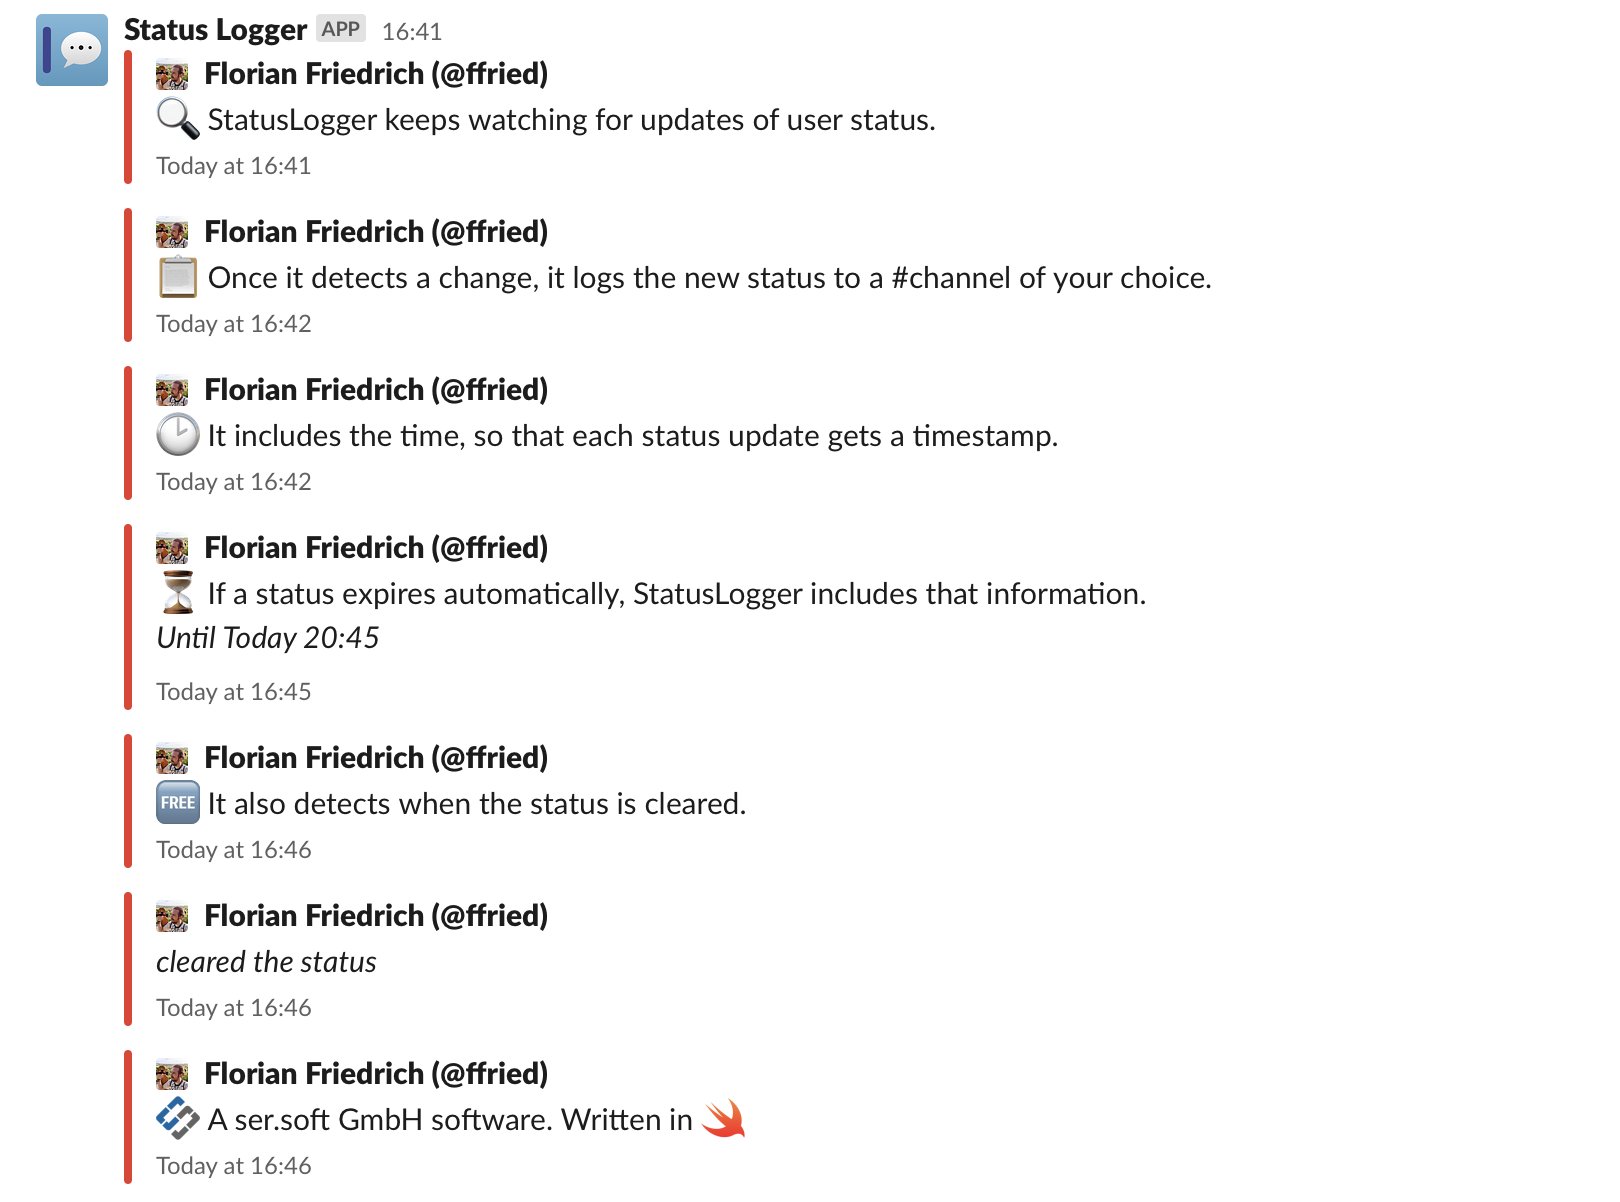Click the ser.soft logo emoji

[178, 1119]
